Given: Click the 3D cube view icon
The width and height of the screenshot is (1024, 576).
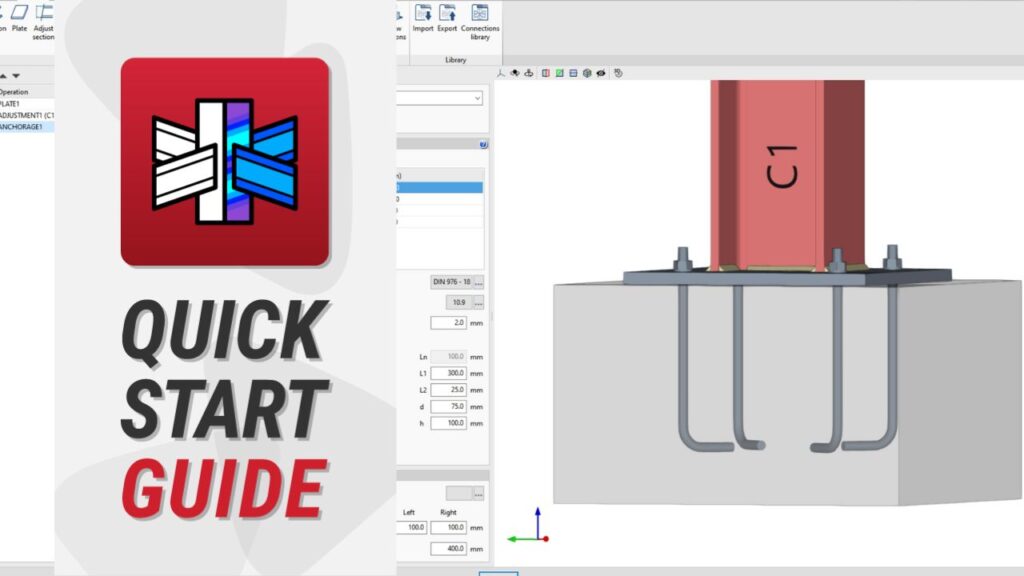Looking at the screenshot, I should click(587, 73).
